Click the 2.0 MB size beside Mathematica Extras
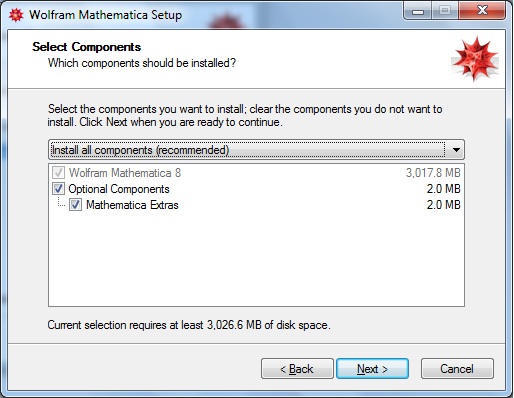 (x=444, y=205)
